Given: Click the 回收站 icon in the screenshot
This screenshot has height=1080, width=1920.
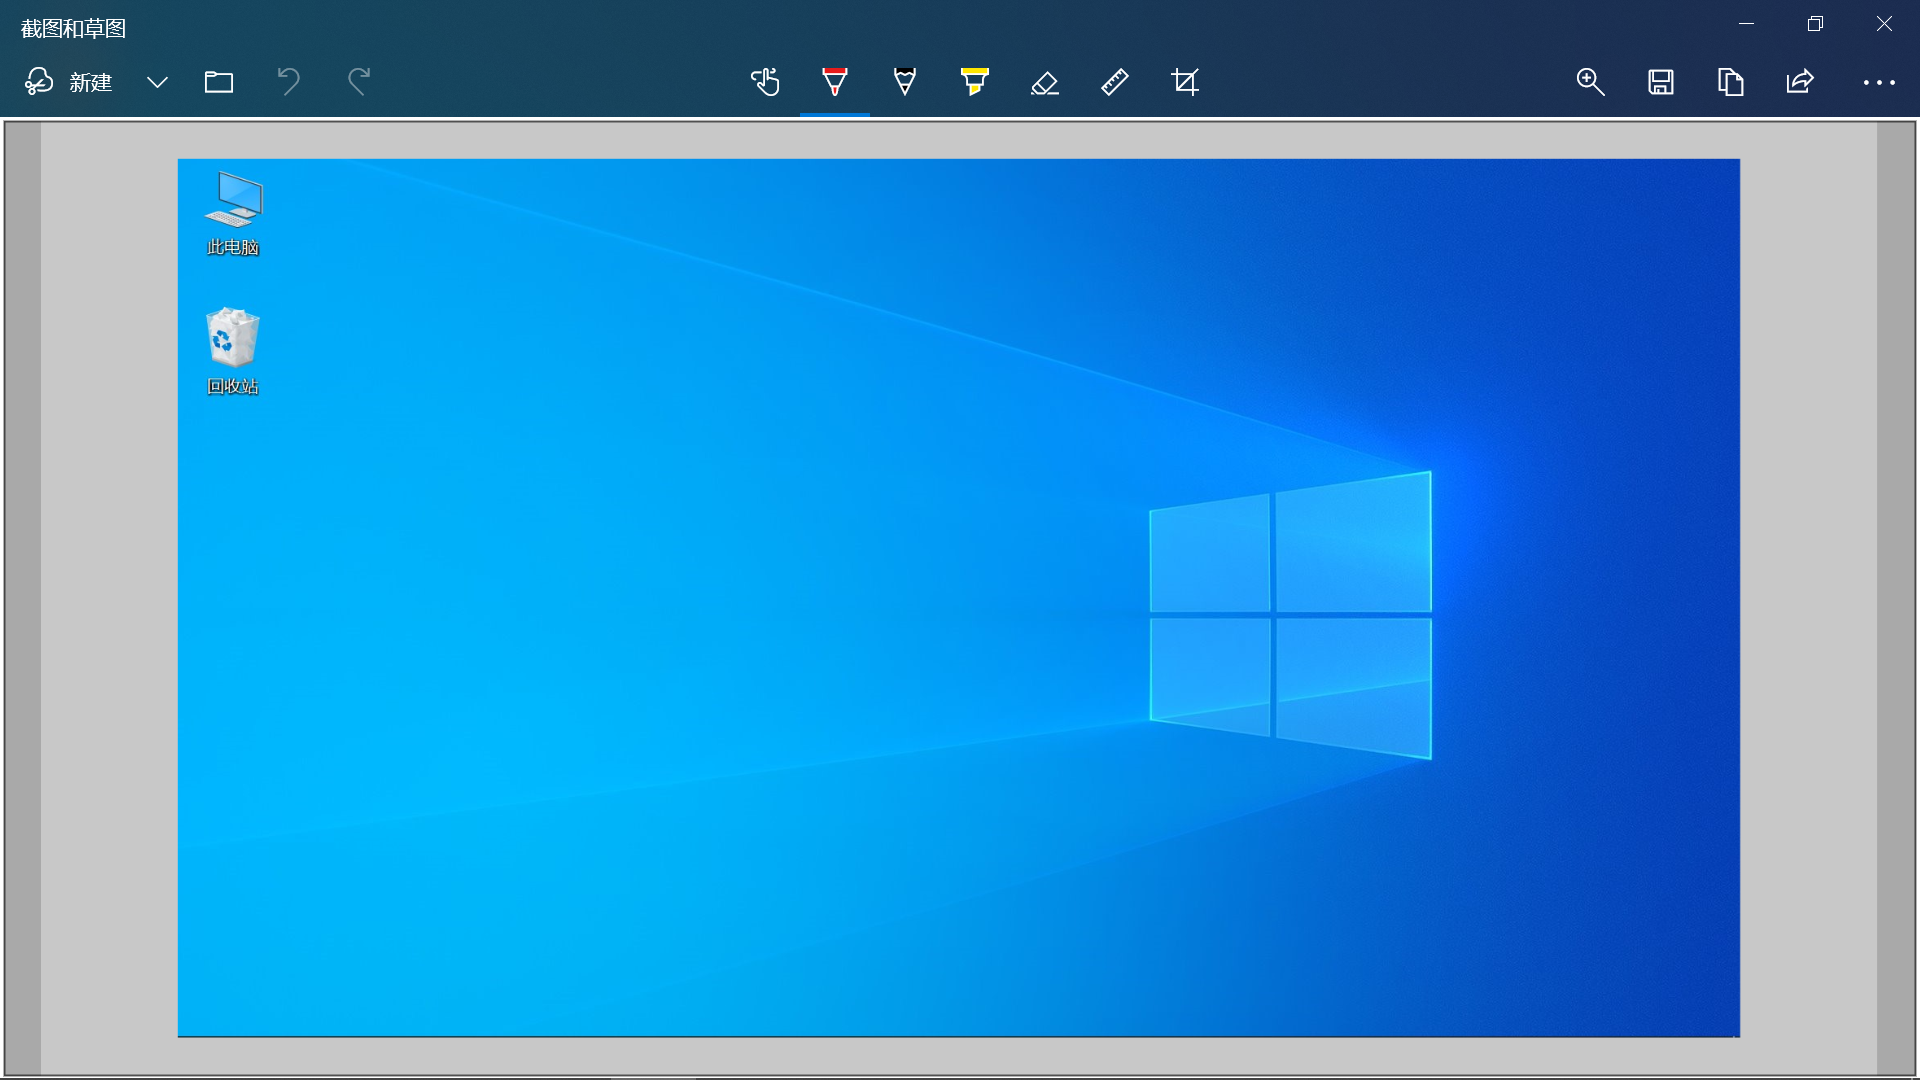Looking at the screenshot, I should [x=232, y=340].
